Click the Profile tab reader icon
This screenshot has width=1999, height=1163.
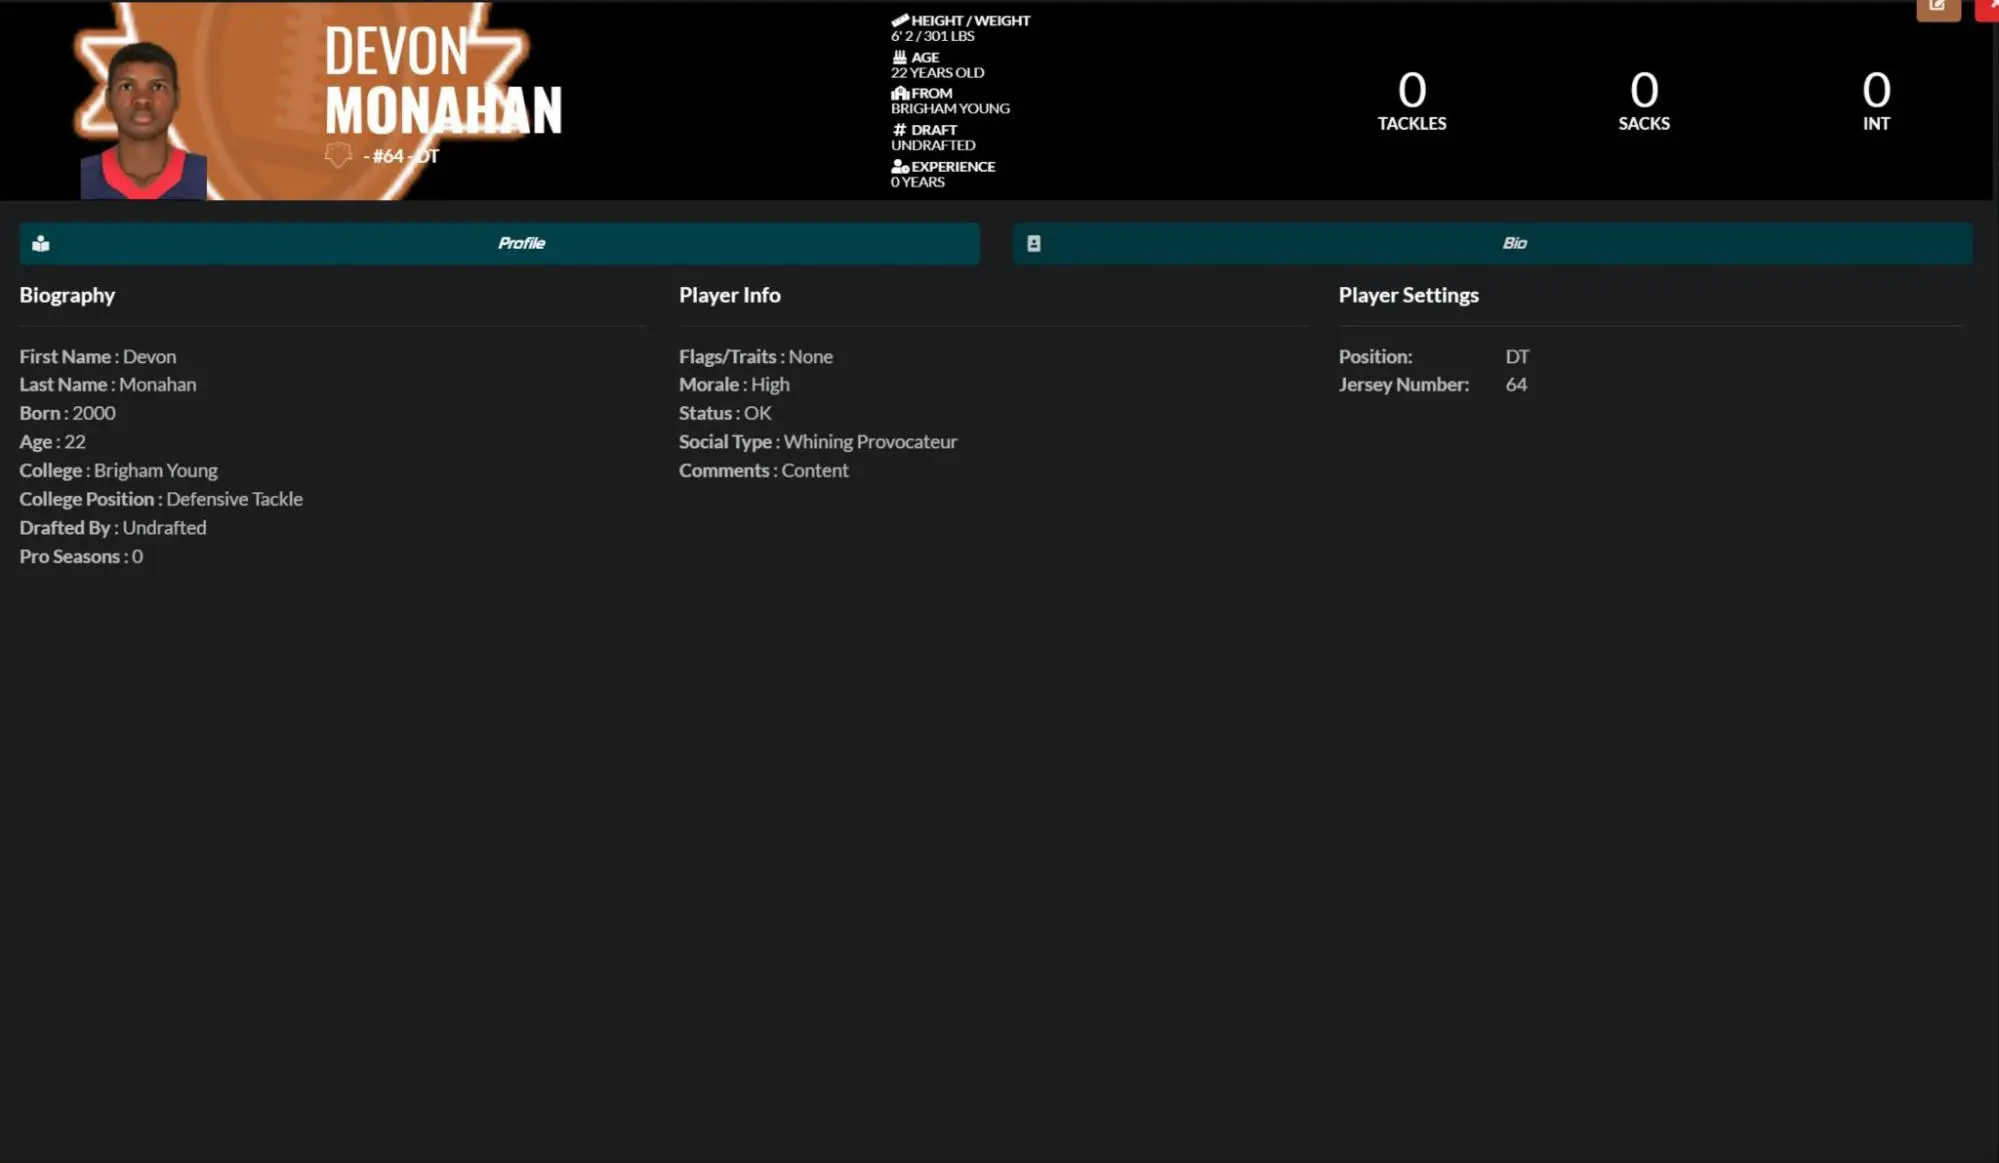pos(41,244)
